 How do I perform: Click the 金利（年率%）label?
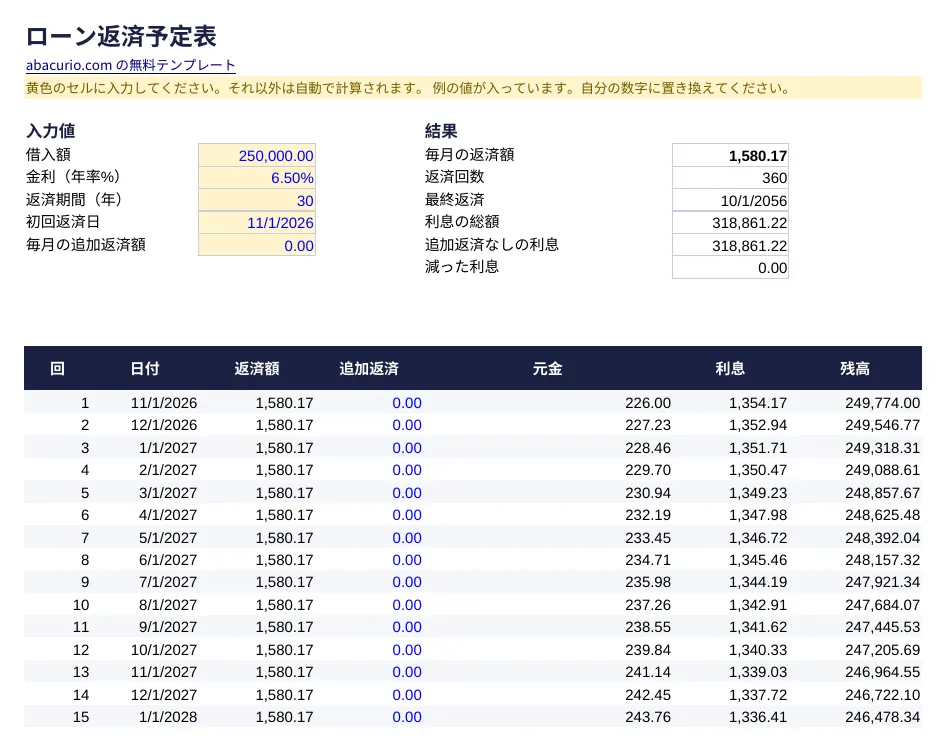point(74,177)
